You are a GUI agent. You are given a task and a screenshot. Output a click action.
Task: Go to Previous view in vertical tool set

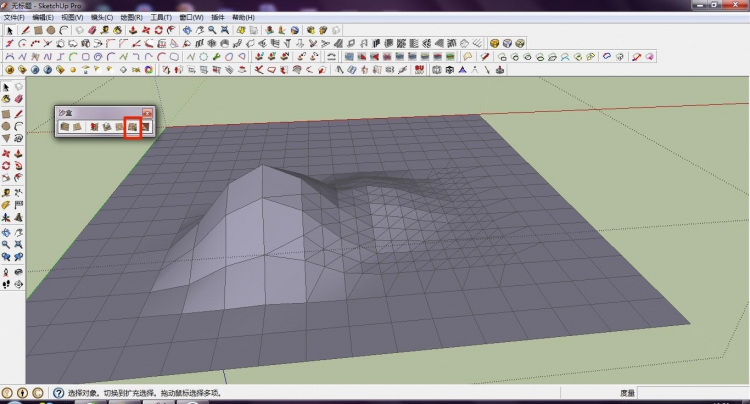tap(6, 256)
